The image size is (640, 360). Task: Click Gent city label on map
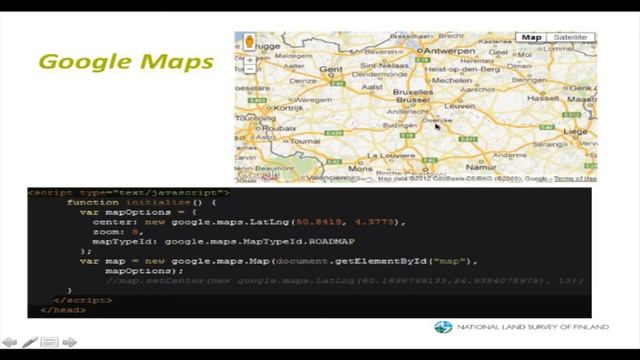coord(331,69)
